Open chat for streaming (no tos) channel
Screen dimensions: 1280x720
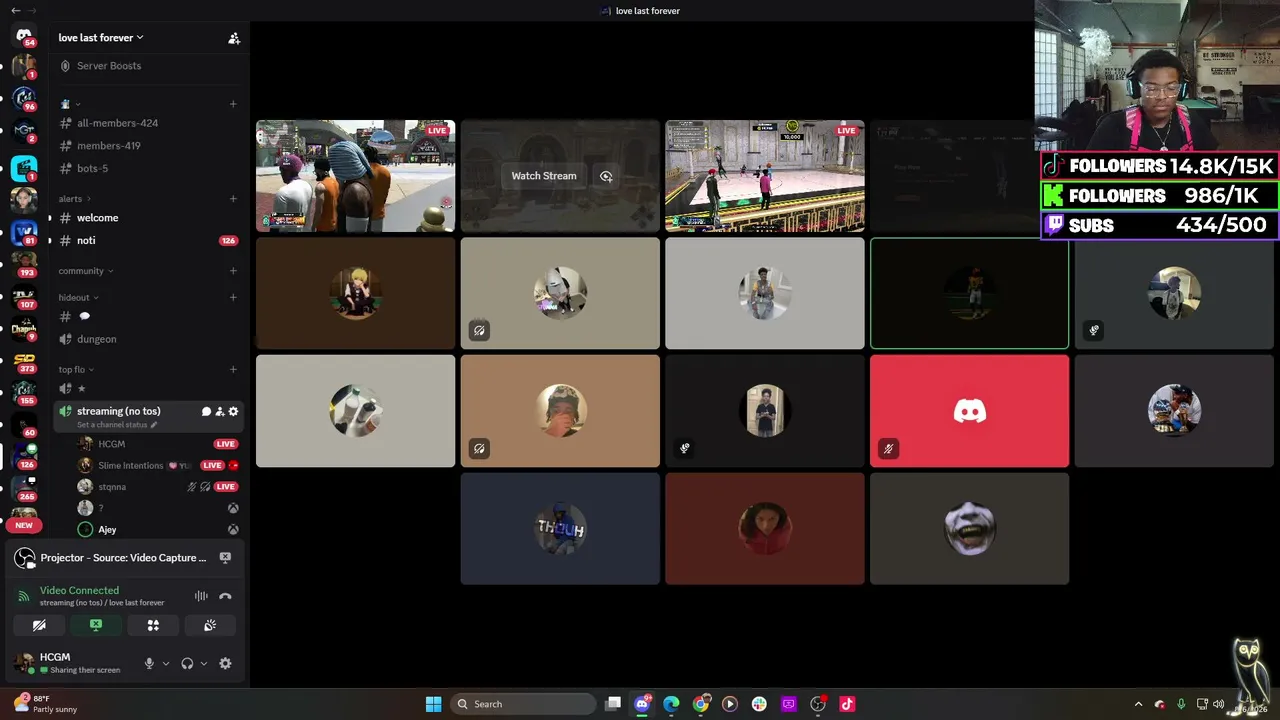[x=206, y=411]
